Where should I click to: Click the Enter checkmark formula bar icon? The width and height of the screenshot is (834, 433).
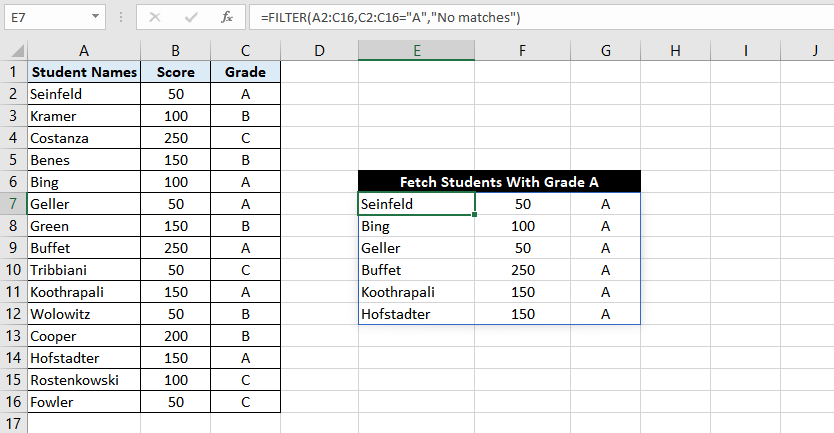pos(191,18)
